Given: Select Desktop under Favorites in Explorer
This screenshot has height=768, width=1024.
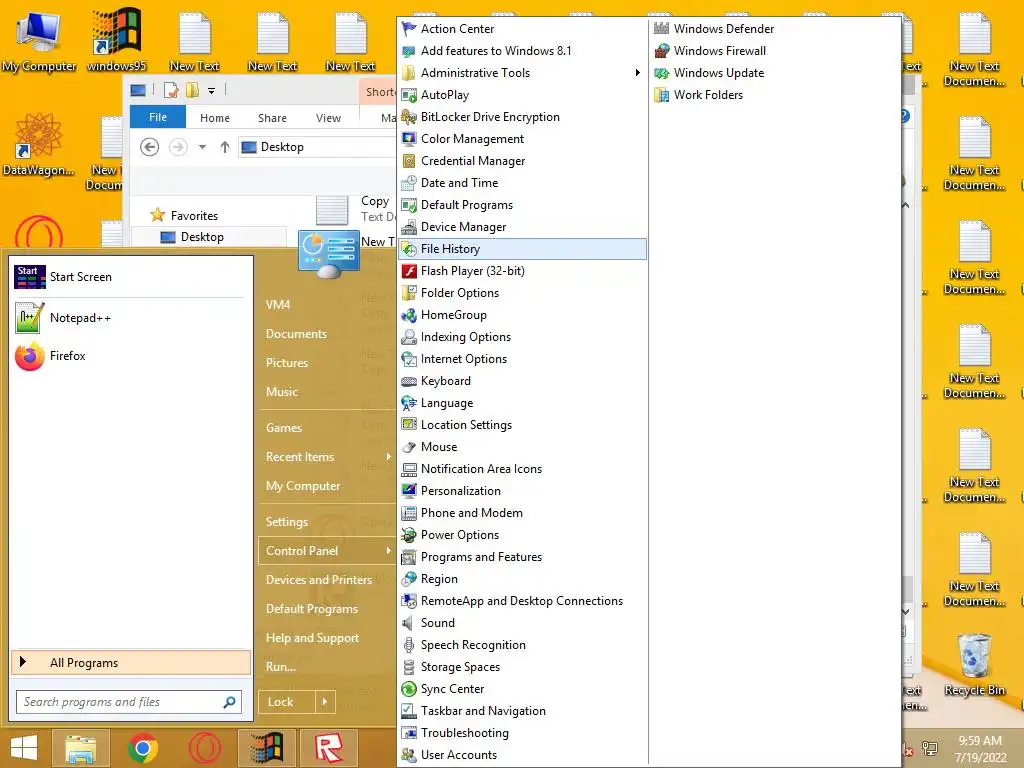Looking at the screenshot, I should (209, 237).
